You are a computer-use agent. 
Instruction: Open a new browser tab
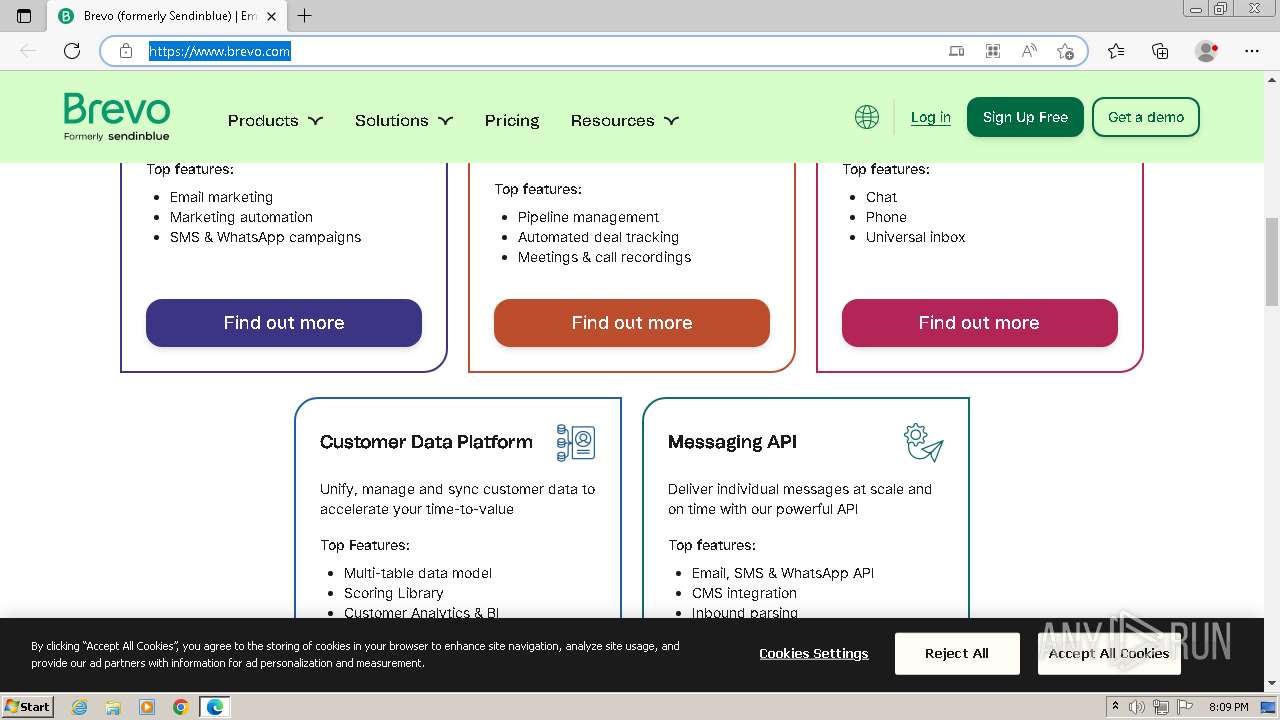pos(305,16)
